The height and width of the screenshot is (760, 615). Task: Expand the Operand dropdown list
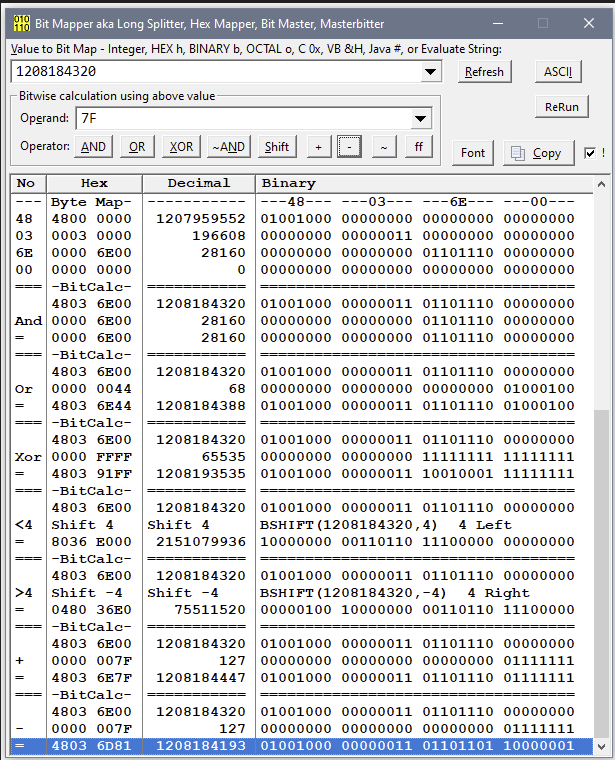point(420,119)
